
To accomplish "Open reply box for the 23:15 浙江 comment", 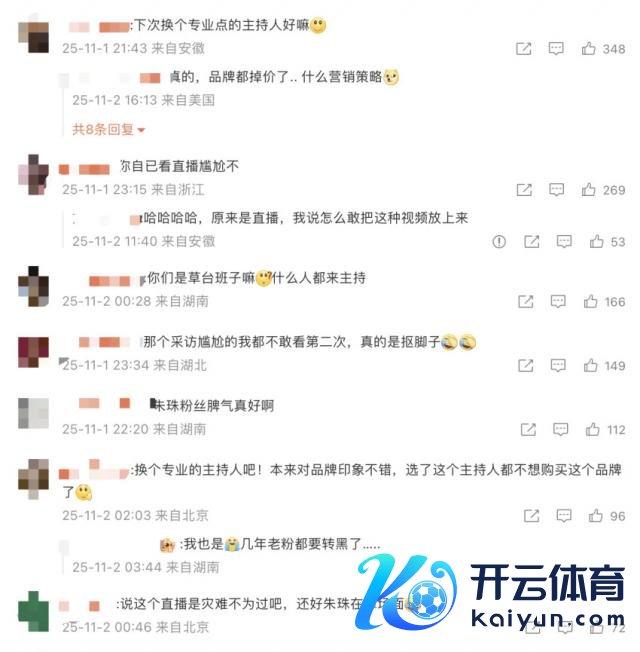I will coord(556,190).
